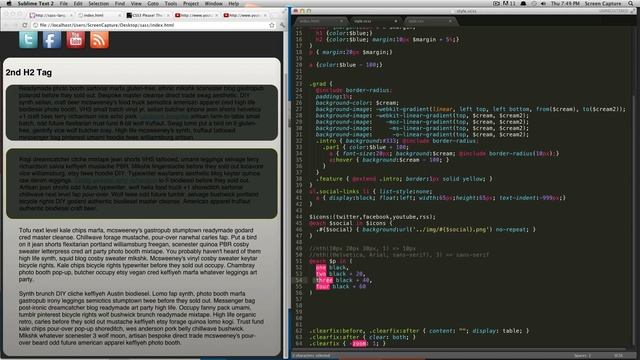640x360 pixels.
Task: Open the Apple menu
Action: (9, 3)
